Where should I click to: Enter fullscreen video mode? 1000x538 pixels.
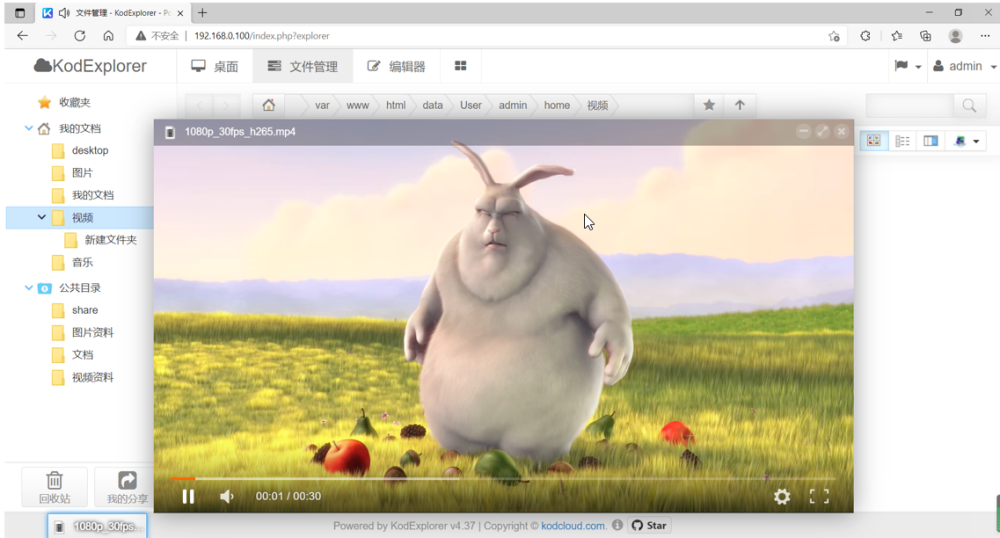coord(819,496)
